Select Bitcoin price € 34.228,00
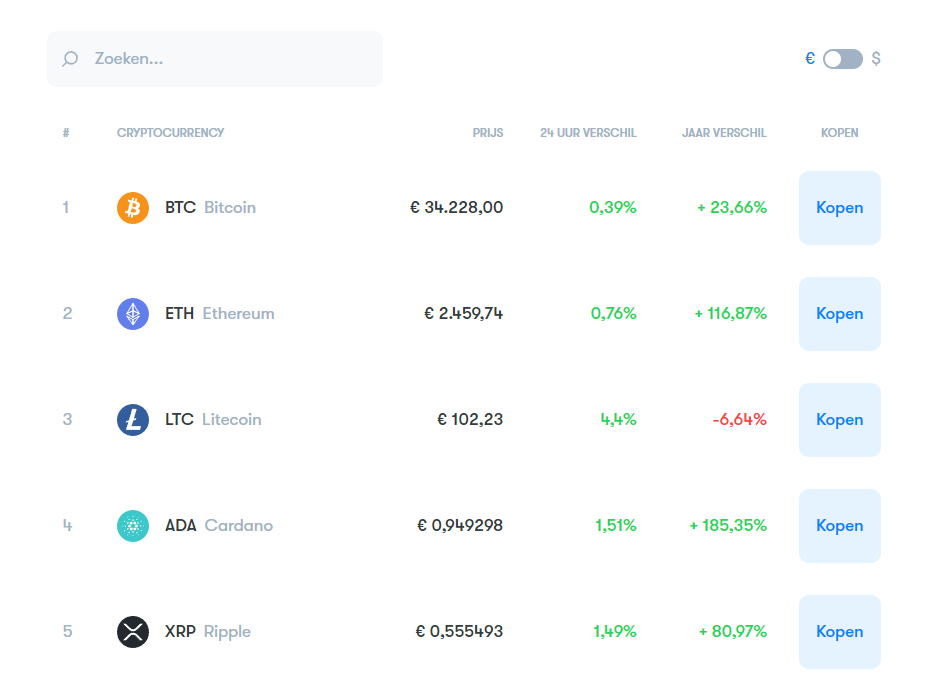The image size is (941, 688). (x=457, y=208)
